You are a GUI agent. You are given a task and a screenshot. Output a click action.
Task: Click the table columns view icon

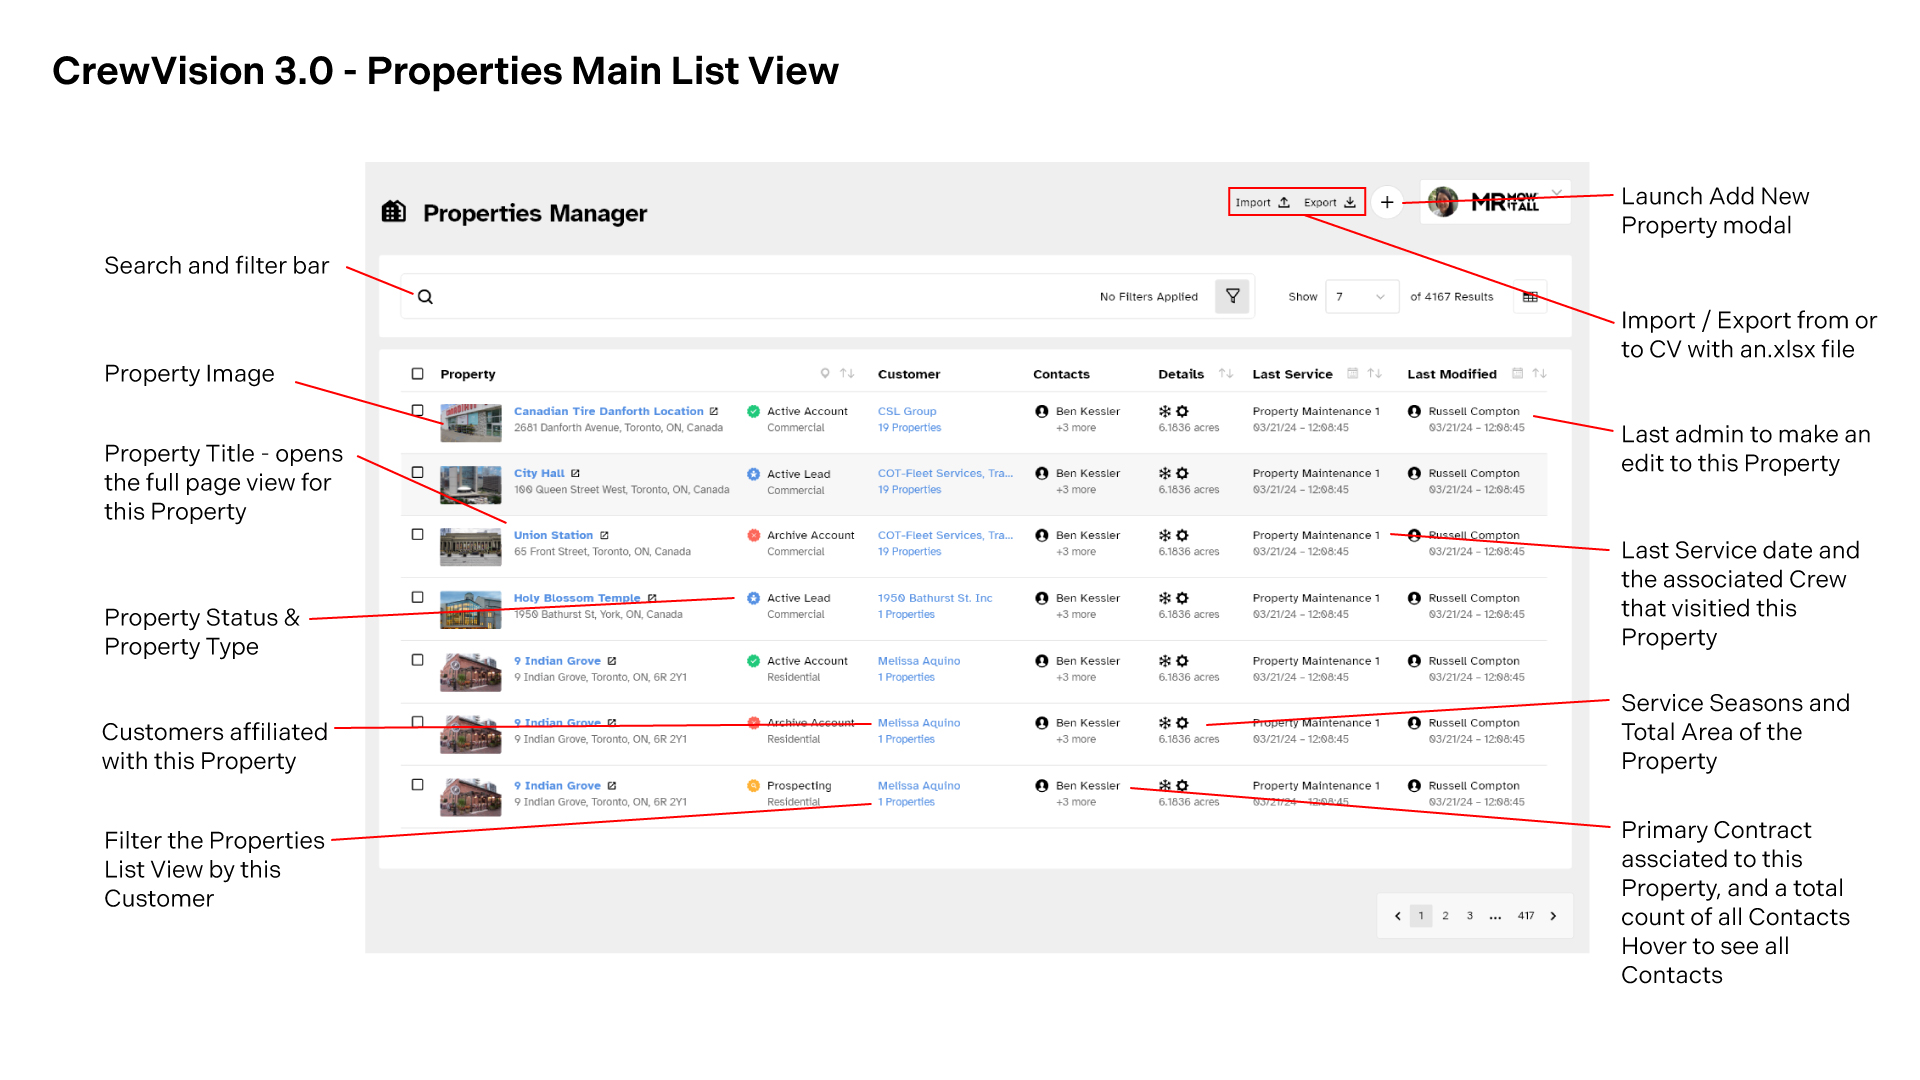1530,297
